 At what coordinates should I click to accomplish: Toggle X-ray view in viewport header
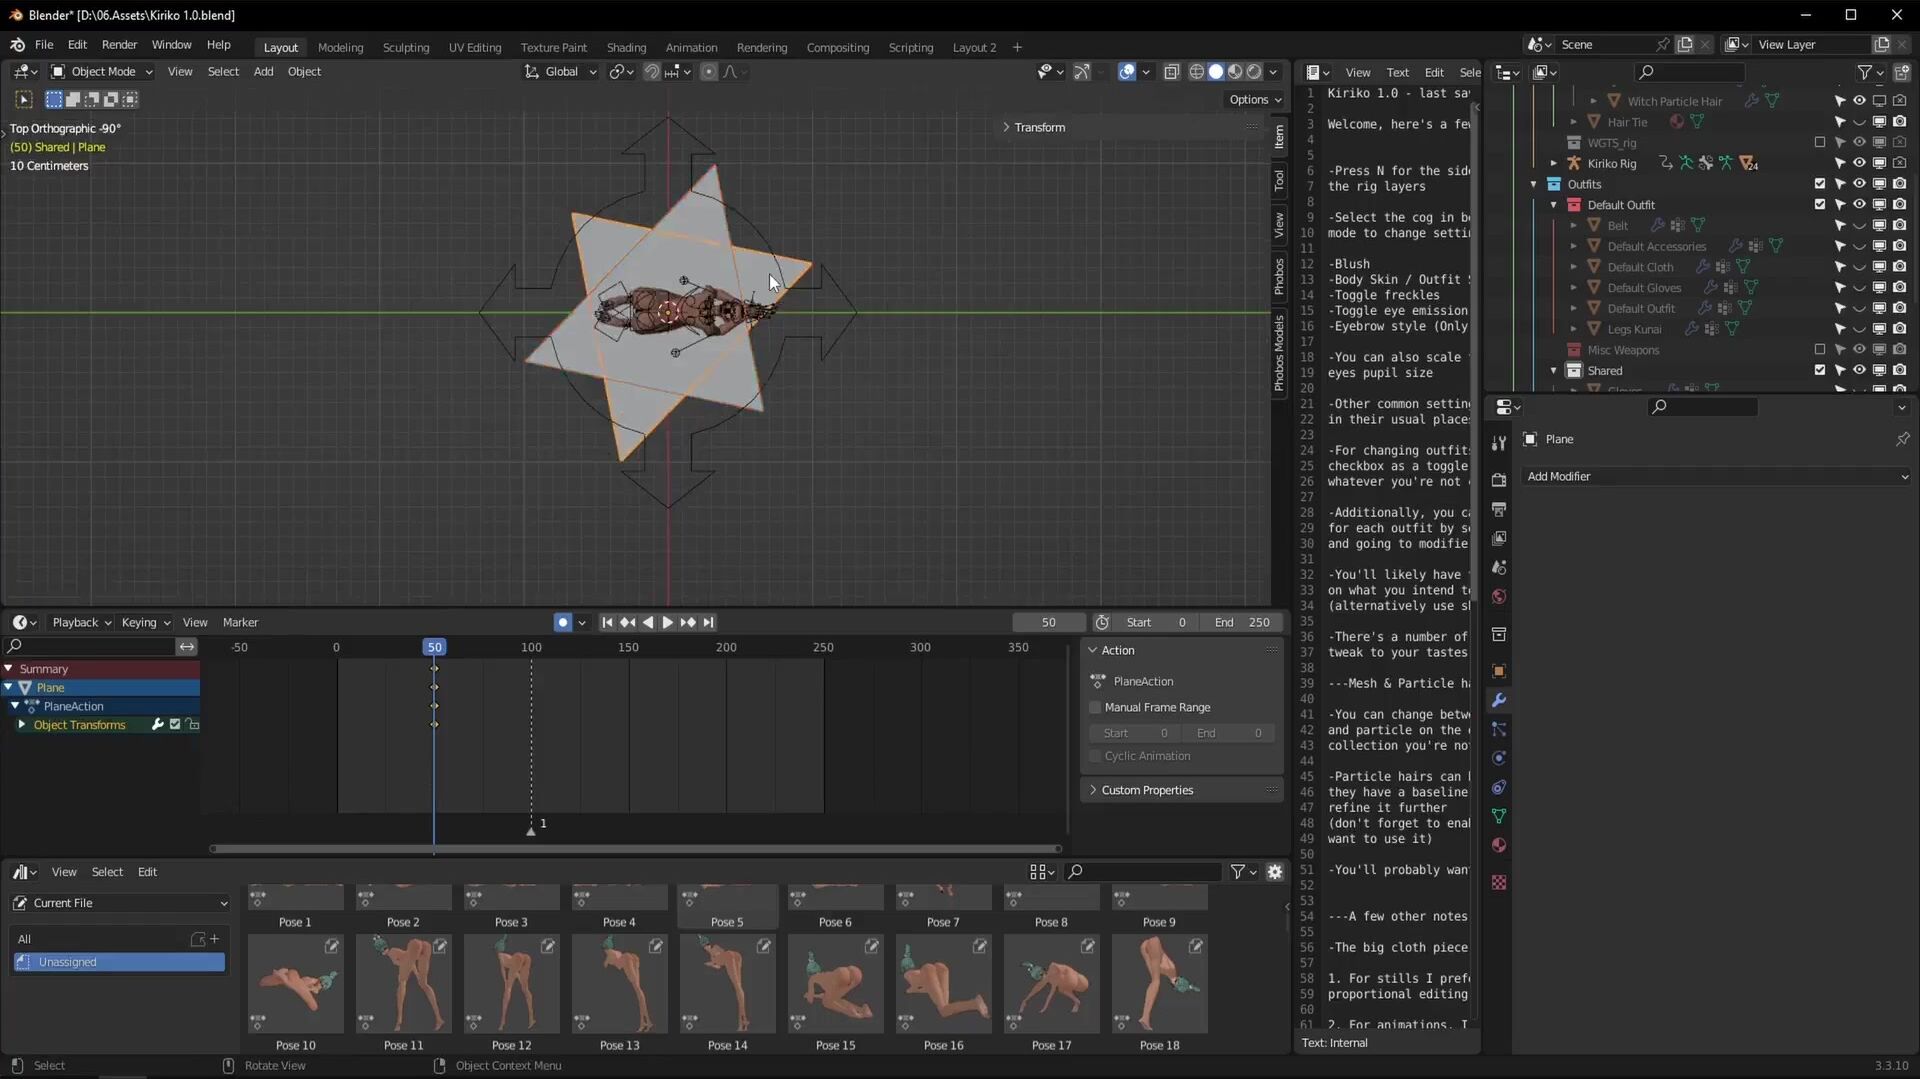1171,72
